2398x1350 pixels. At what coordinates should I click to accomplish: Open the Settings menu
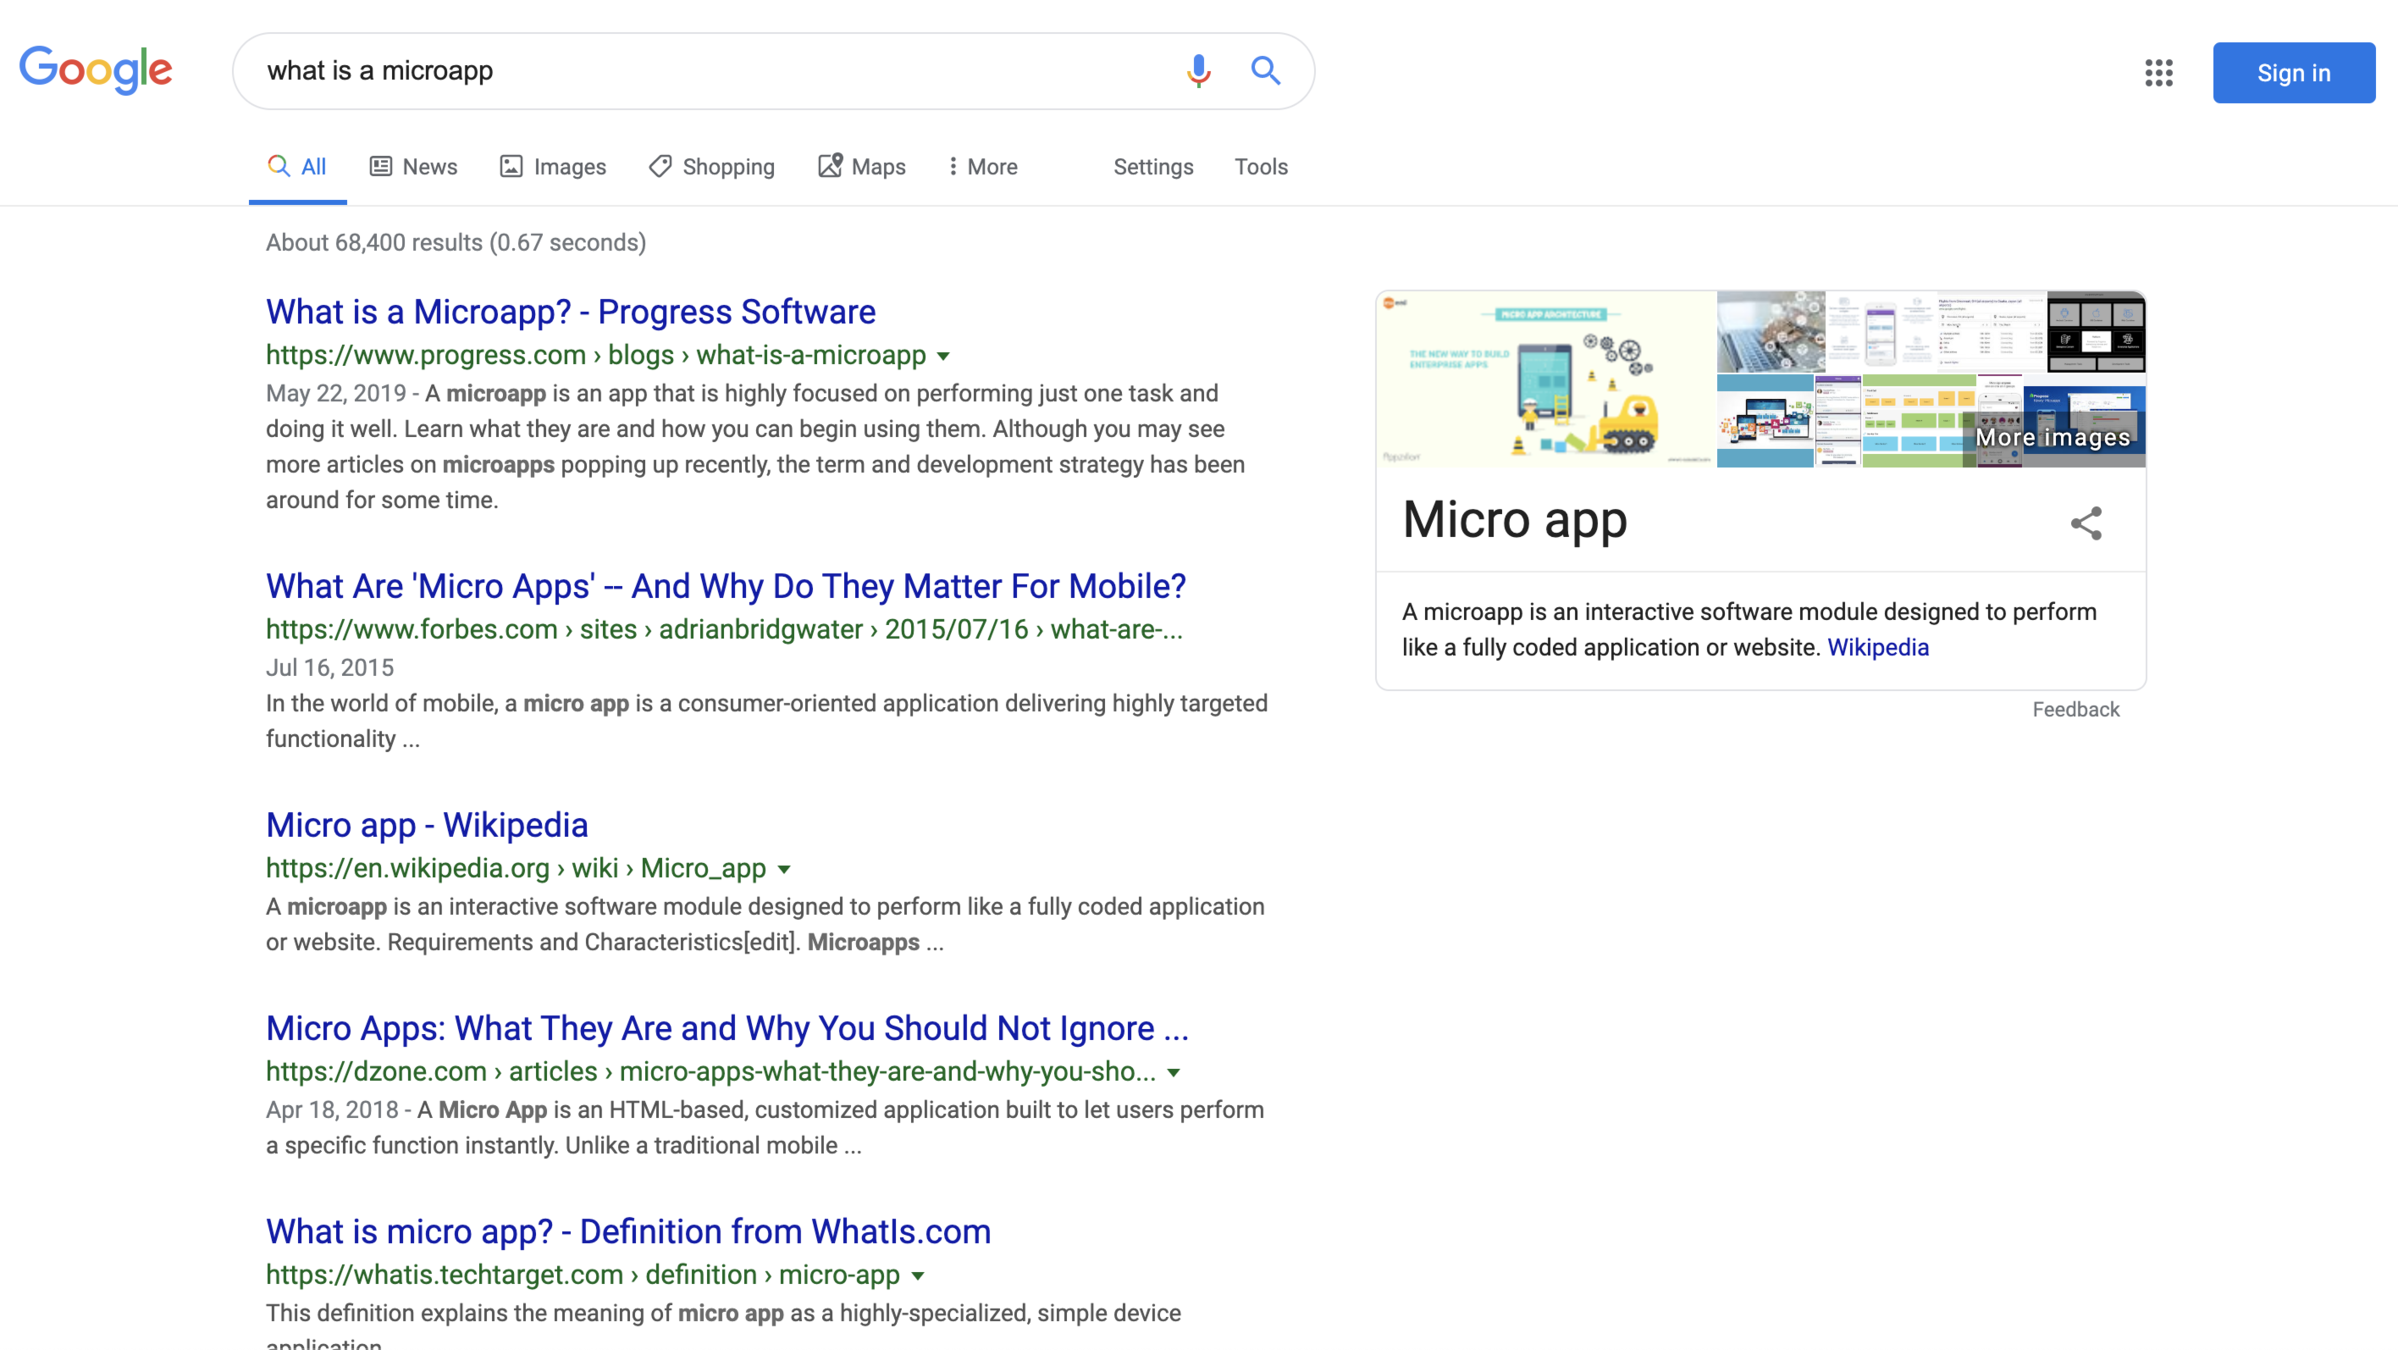1153,167
